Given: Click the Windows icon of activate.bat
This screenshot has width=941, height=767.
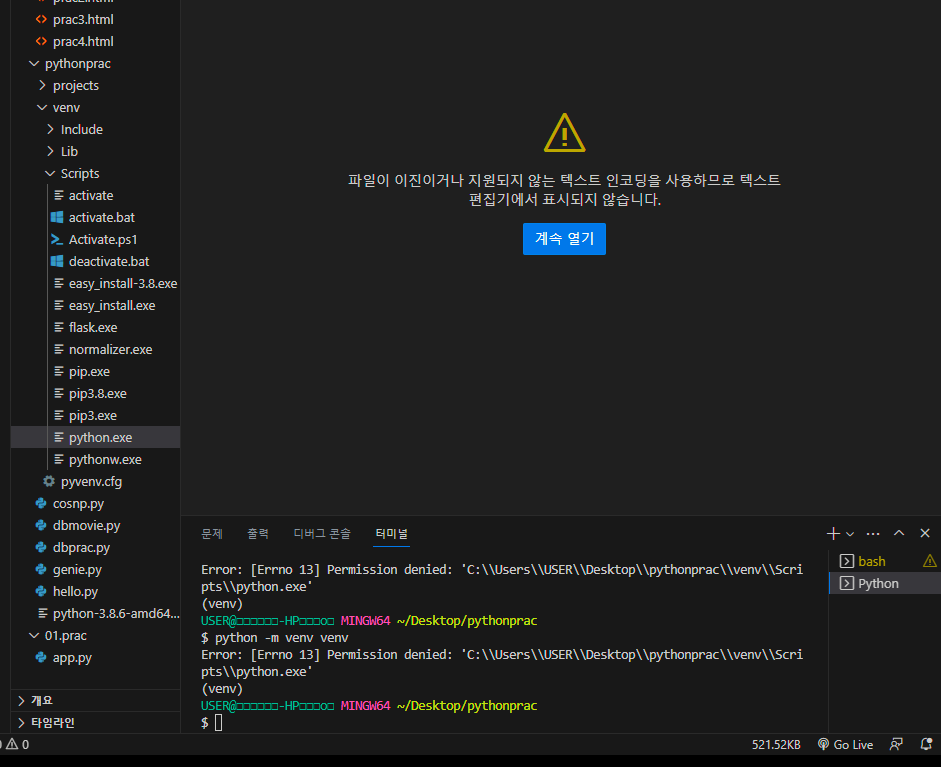Looking at the screenshot, I should pyautogui.click(x=57, y=217).
